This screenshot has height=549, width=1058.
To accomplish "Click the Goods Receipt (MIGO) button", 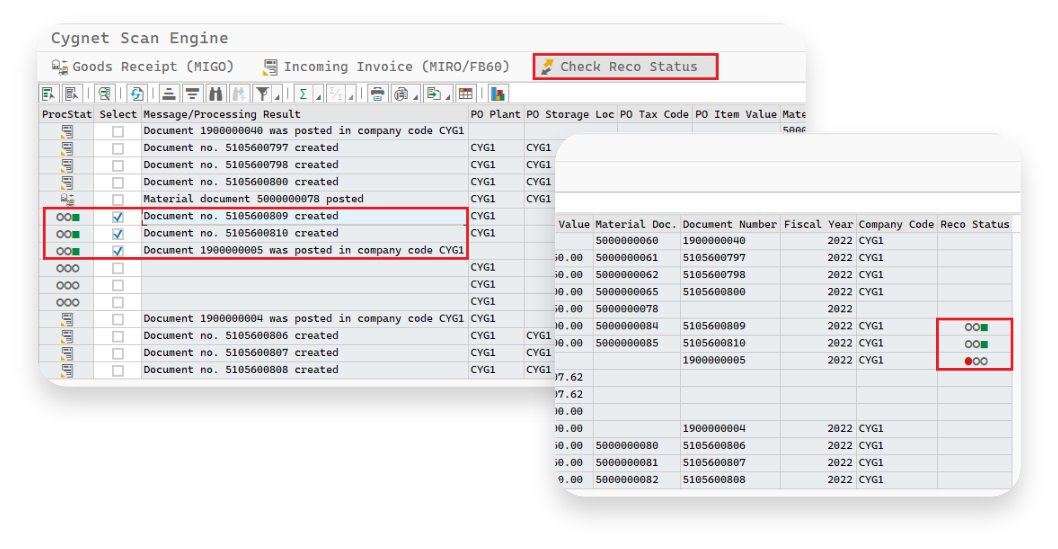I will [x=143, y=67].
